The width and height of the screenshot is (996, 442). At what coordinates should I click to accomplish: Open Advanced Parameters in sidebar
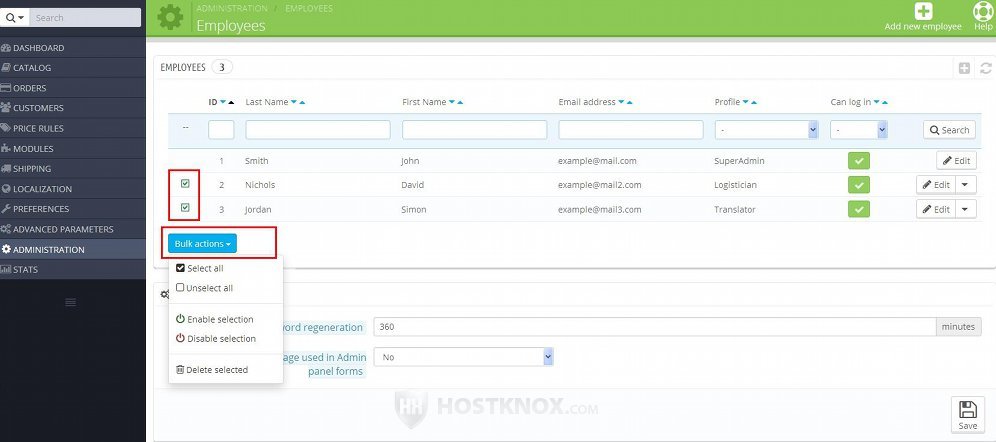pyautogui.click(x=73, y=229)
